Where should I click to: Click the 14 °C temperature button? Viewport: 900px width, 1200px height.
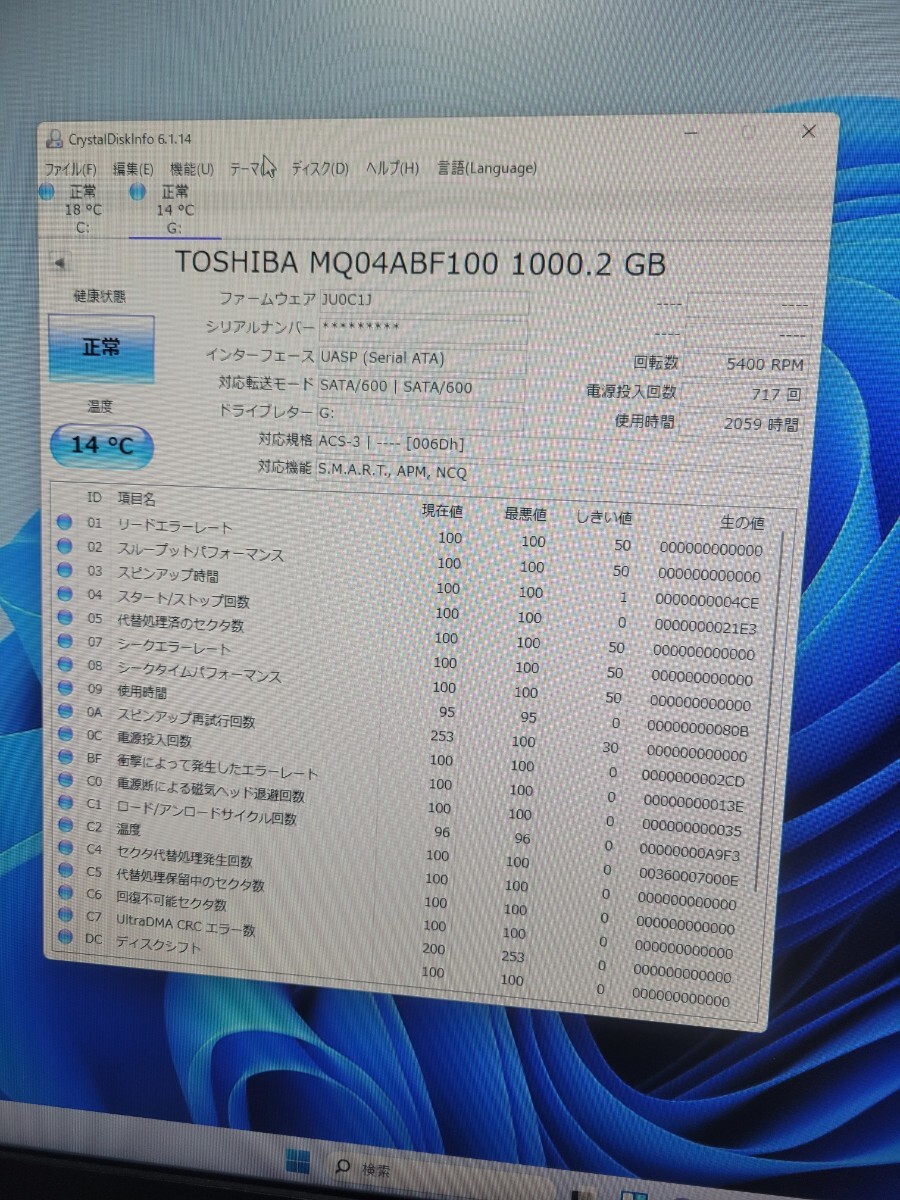tap(102, 446)
